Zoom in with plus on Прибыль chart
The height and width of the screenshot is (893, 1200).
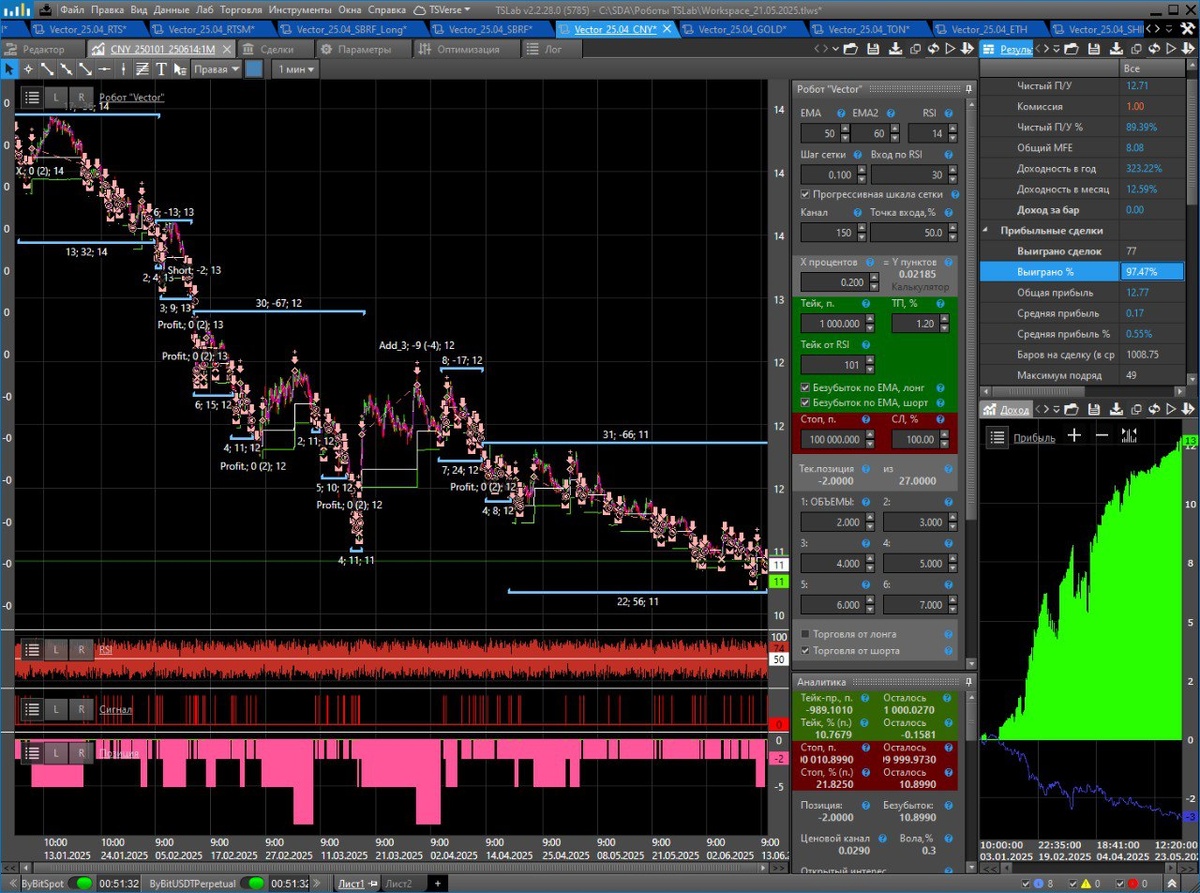click(x=1074, y=435)
